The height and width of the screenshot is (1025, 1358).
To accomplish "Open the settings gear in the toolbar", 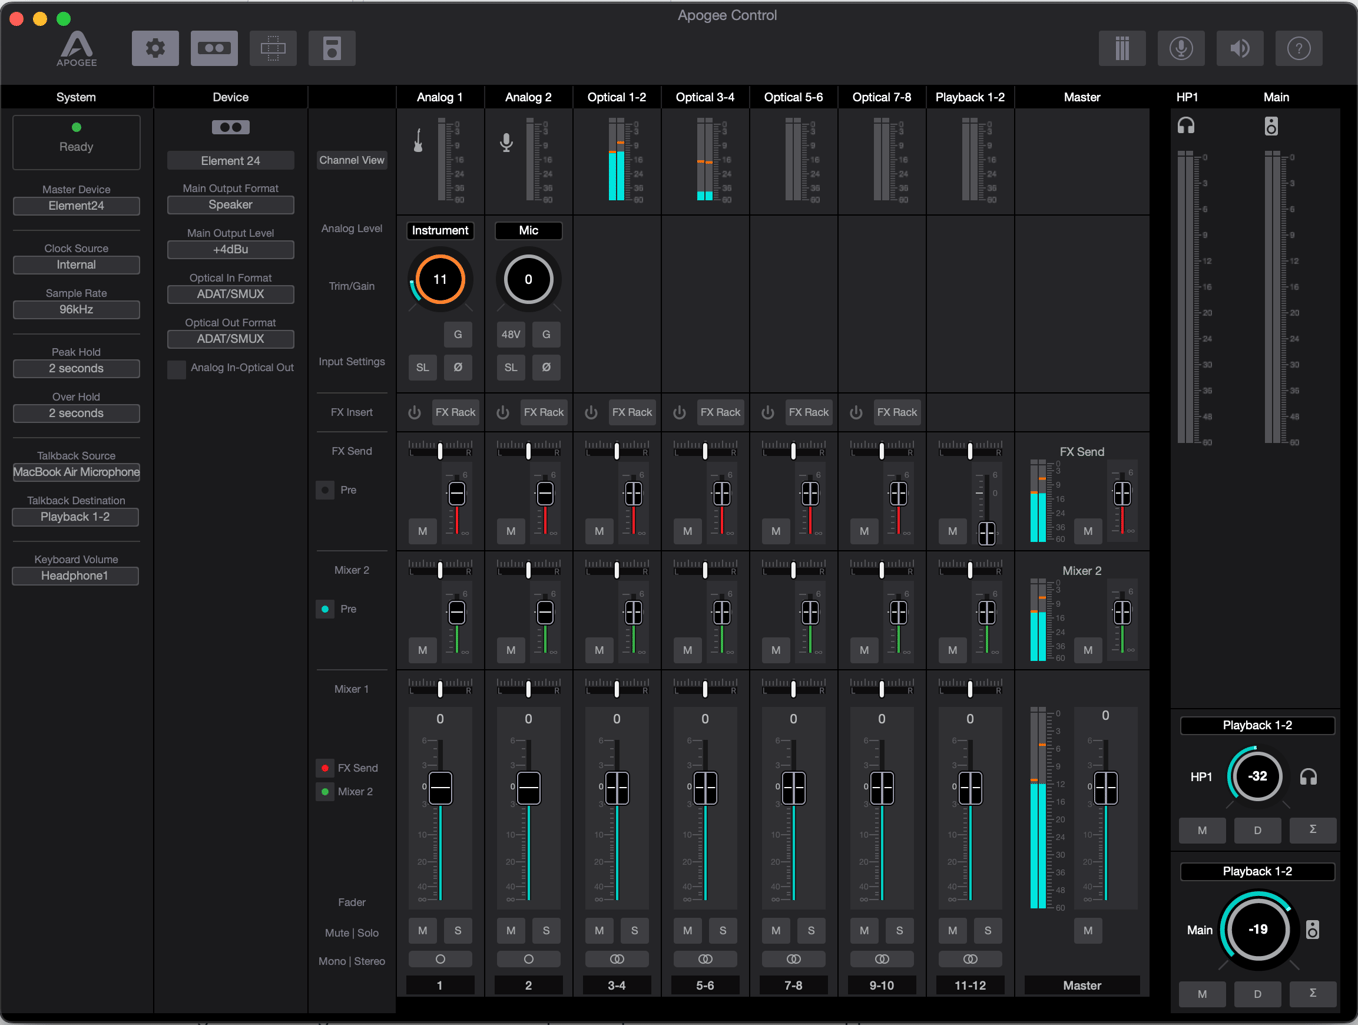I will click(155, 48).
